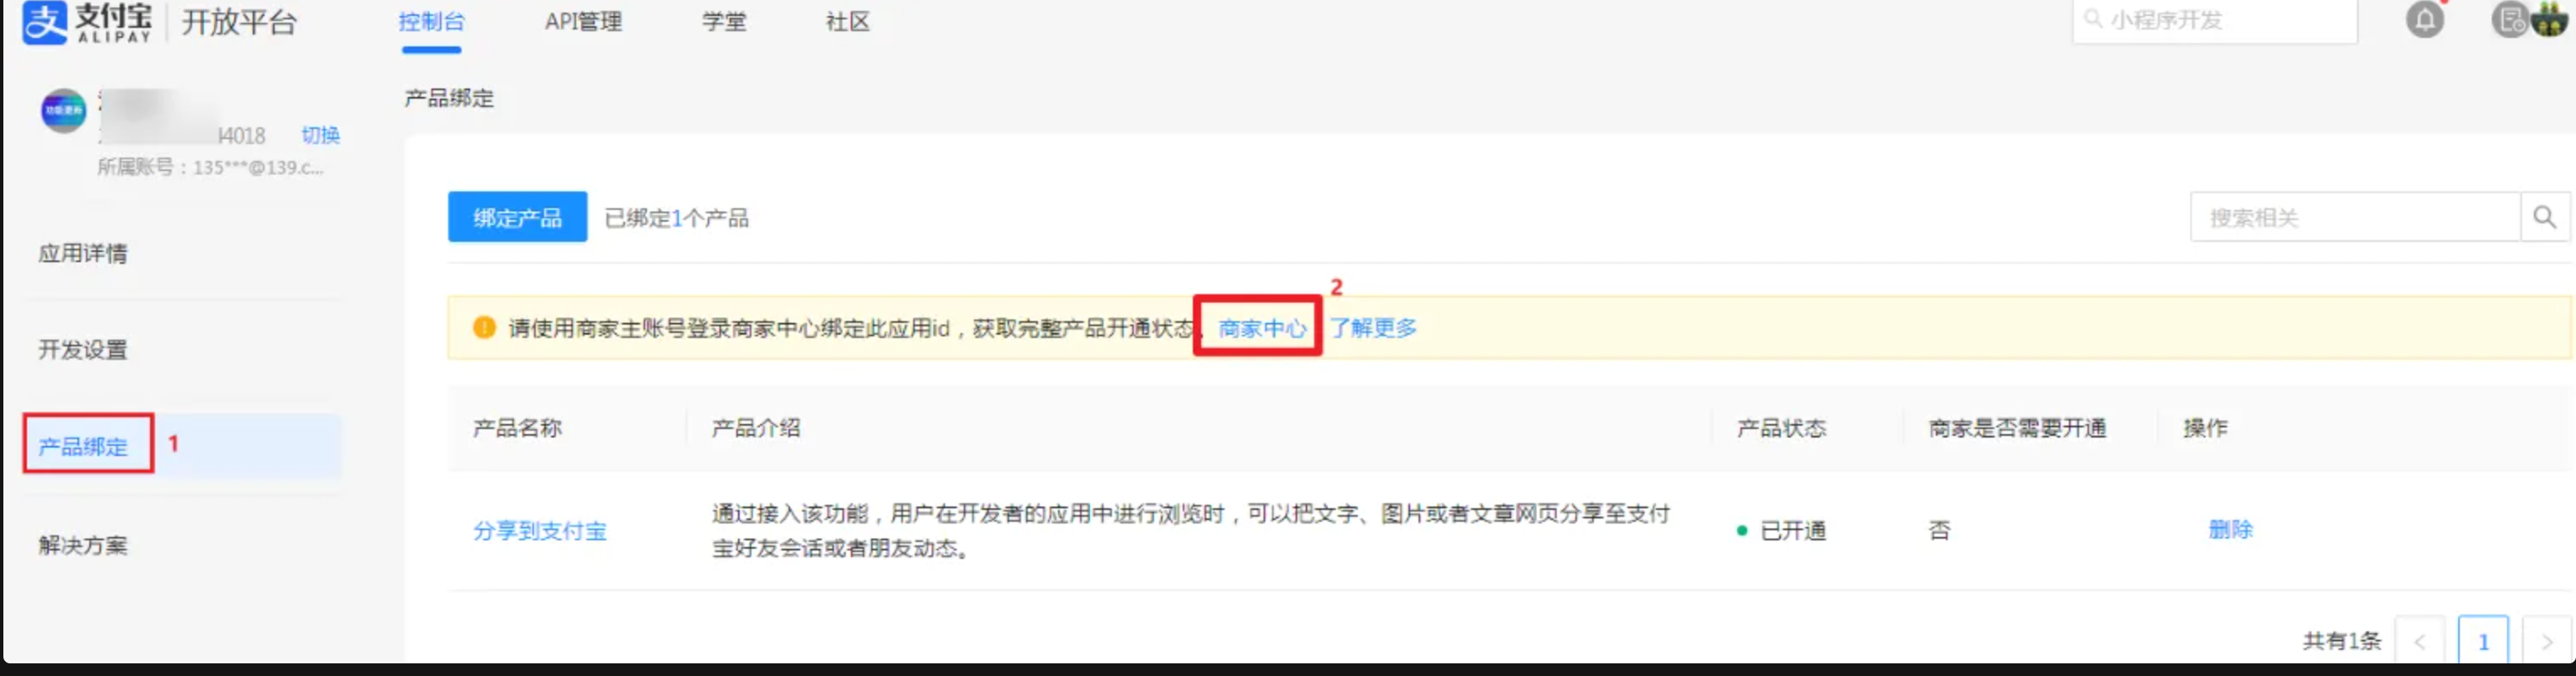Click the 搜索相关 input field
2576x676 pixels.
click(x=2354, y=217)
